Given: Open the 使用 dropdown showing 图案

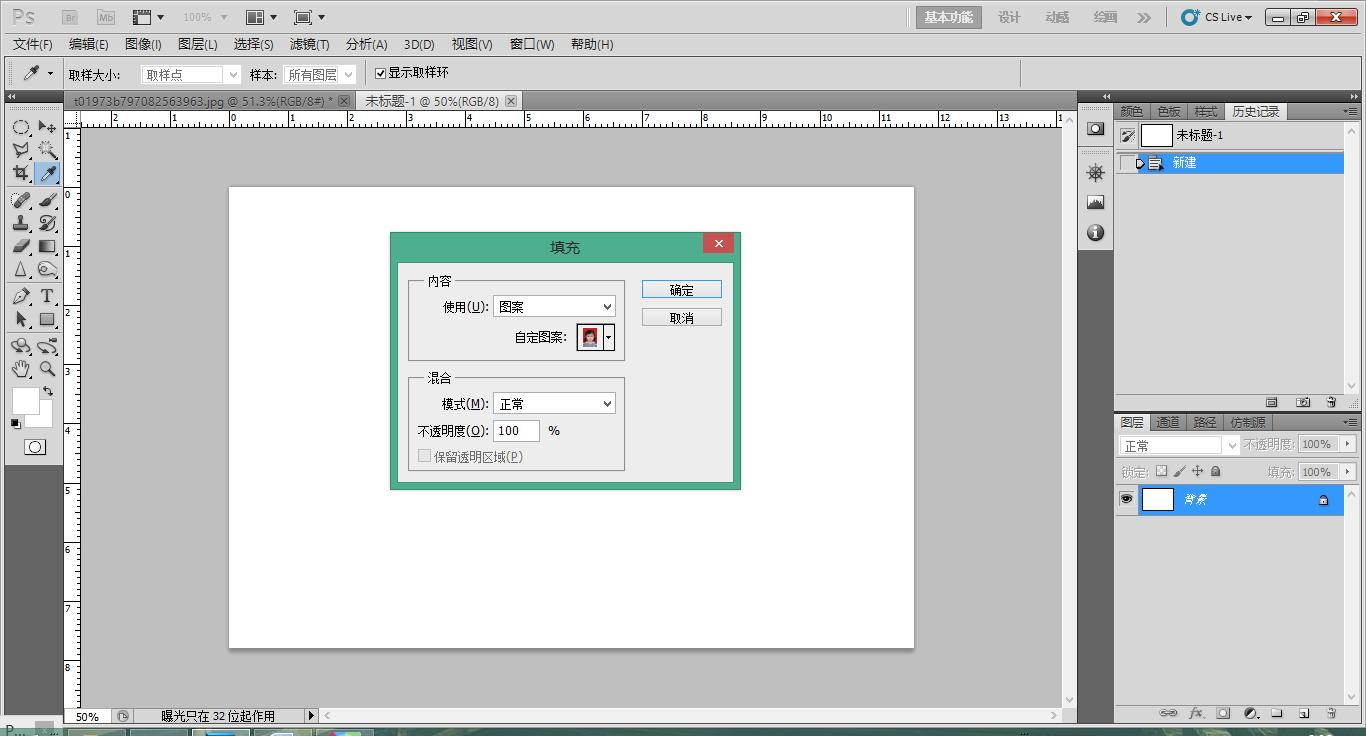Looking at the screenshot, I should pyautogui.click(x=554, y=307).
